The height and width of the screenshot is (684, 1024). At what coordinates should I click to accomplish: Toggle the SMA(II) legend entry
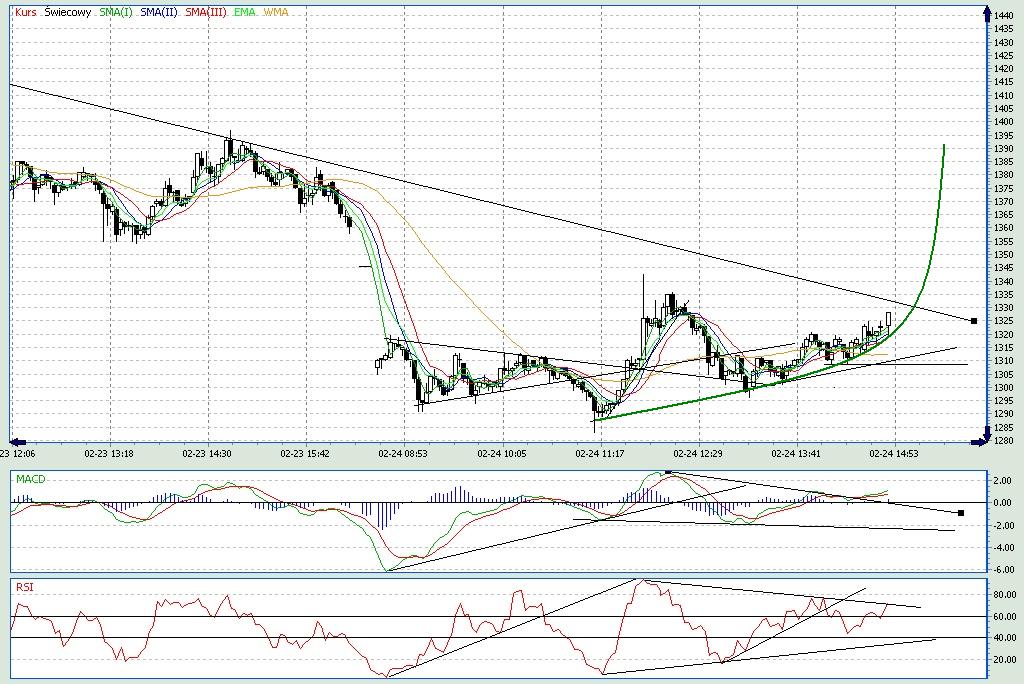click(157, 12)
